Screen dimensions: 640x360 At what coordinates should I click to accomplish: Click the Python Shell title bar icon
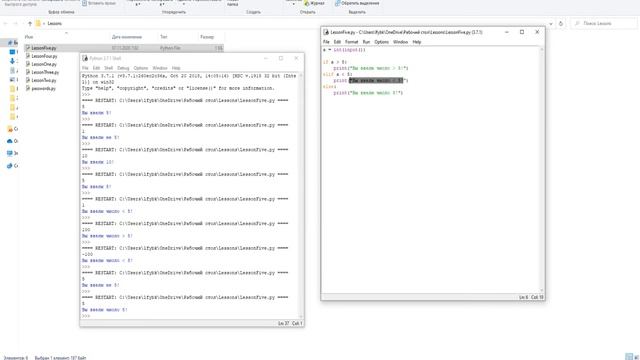point(85,58)
